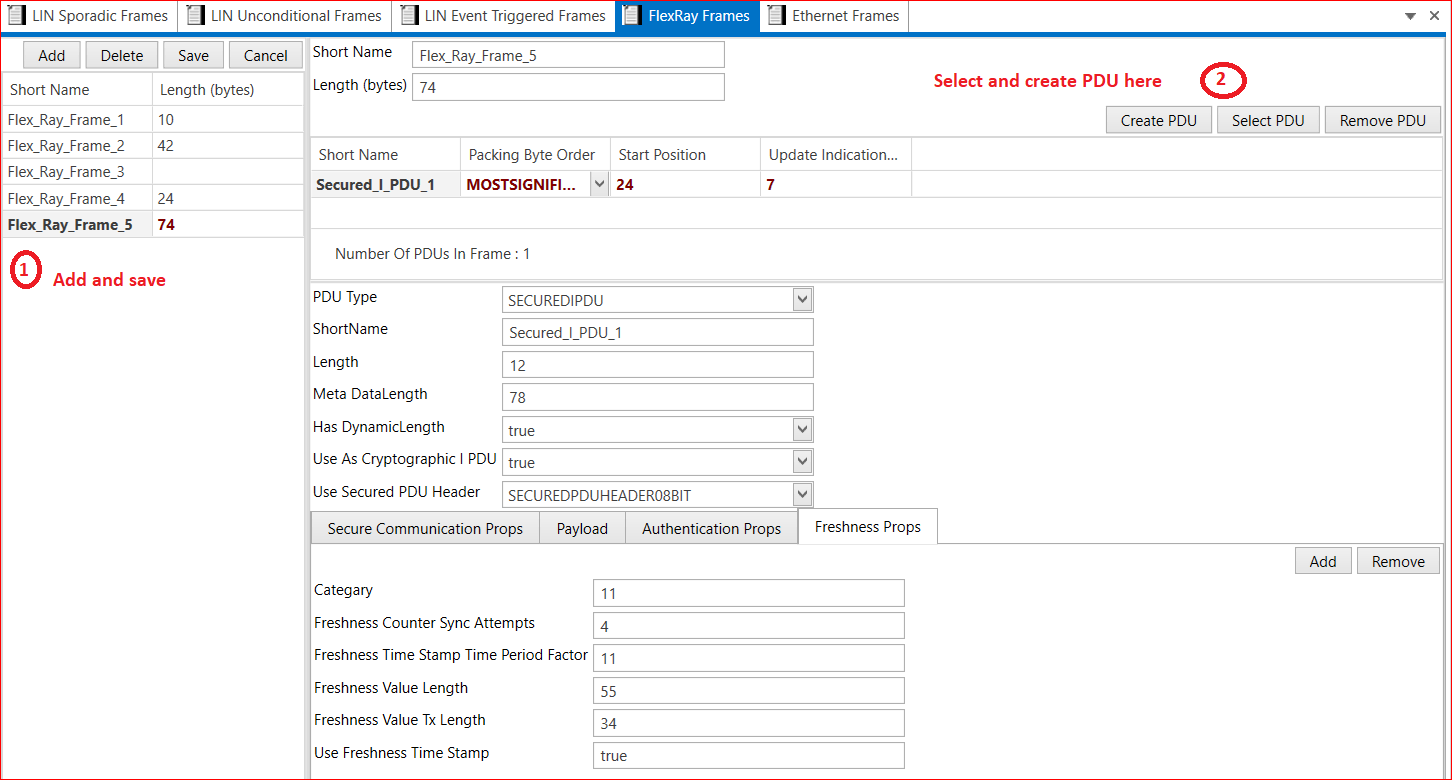Open Use As Cryptographic I PDU dropdown
The width and height of the screenshot is (1452, 780).
tap(802, 461)
